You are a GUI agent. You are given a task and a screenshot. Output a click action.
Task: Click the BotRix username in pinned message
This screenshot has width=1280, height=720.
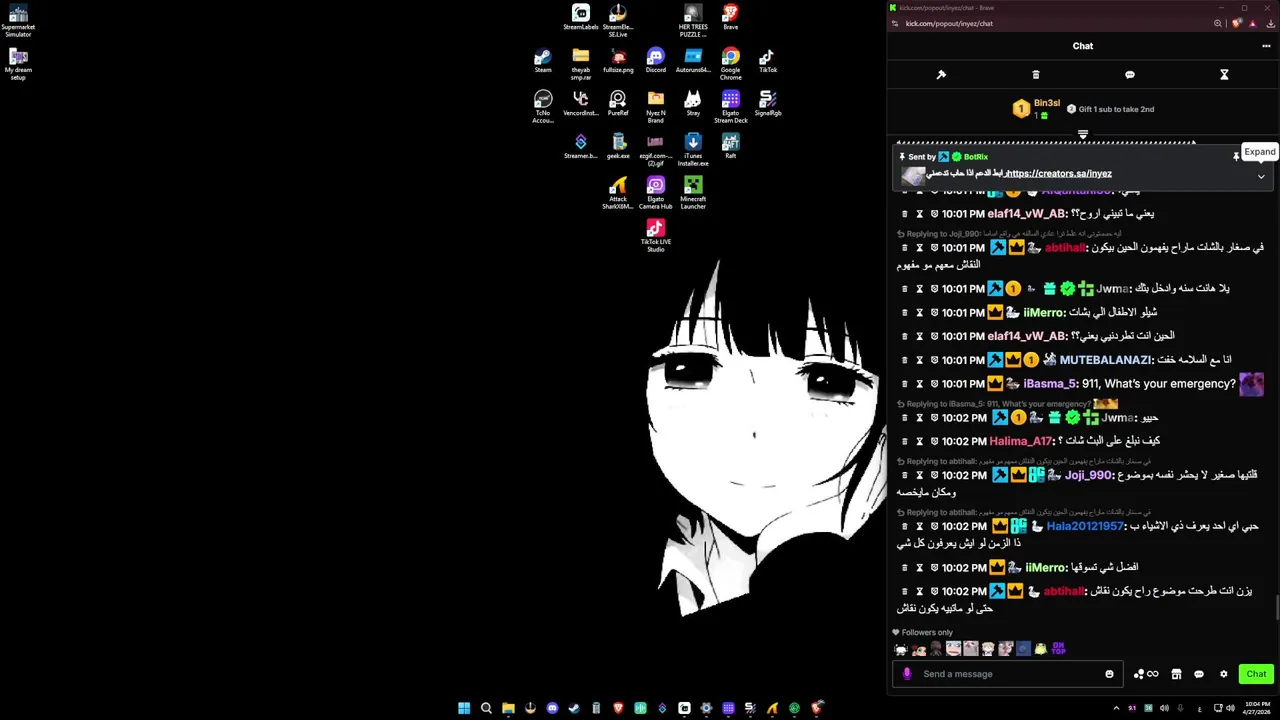976,157
